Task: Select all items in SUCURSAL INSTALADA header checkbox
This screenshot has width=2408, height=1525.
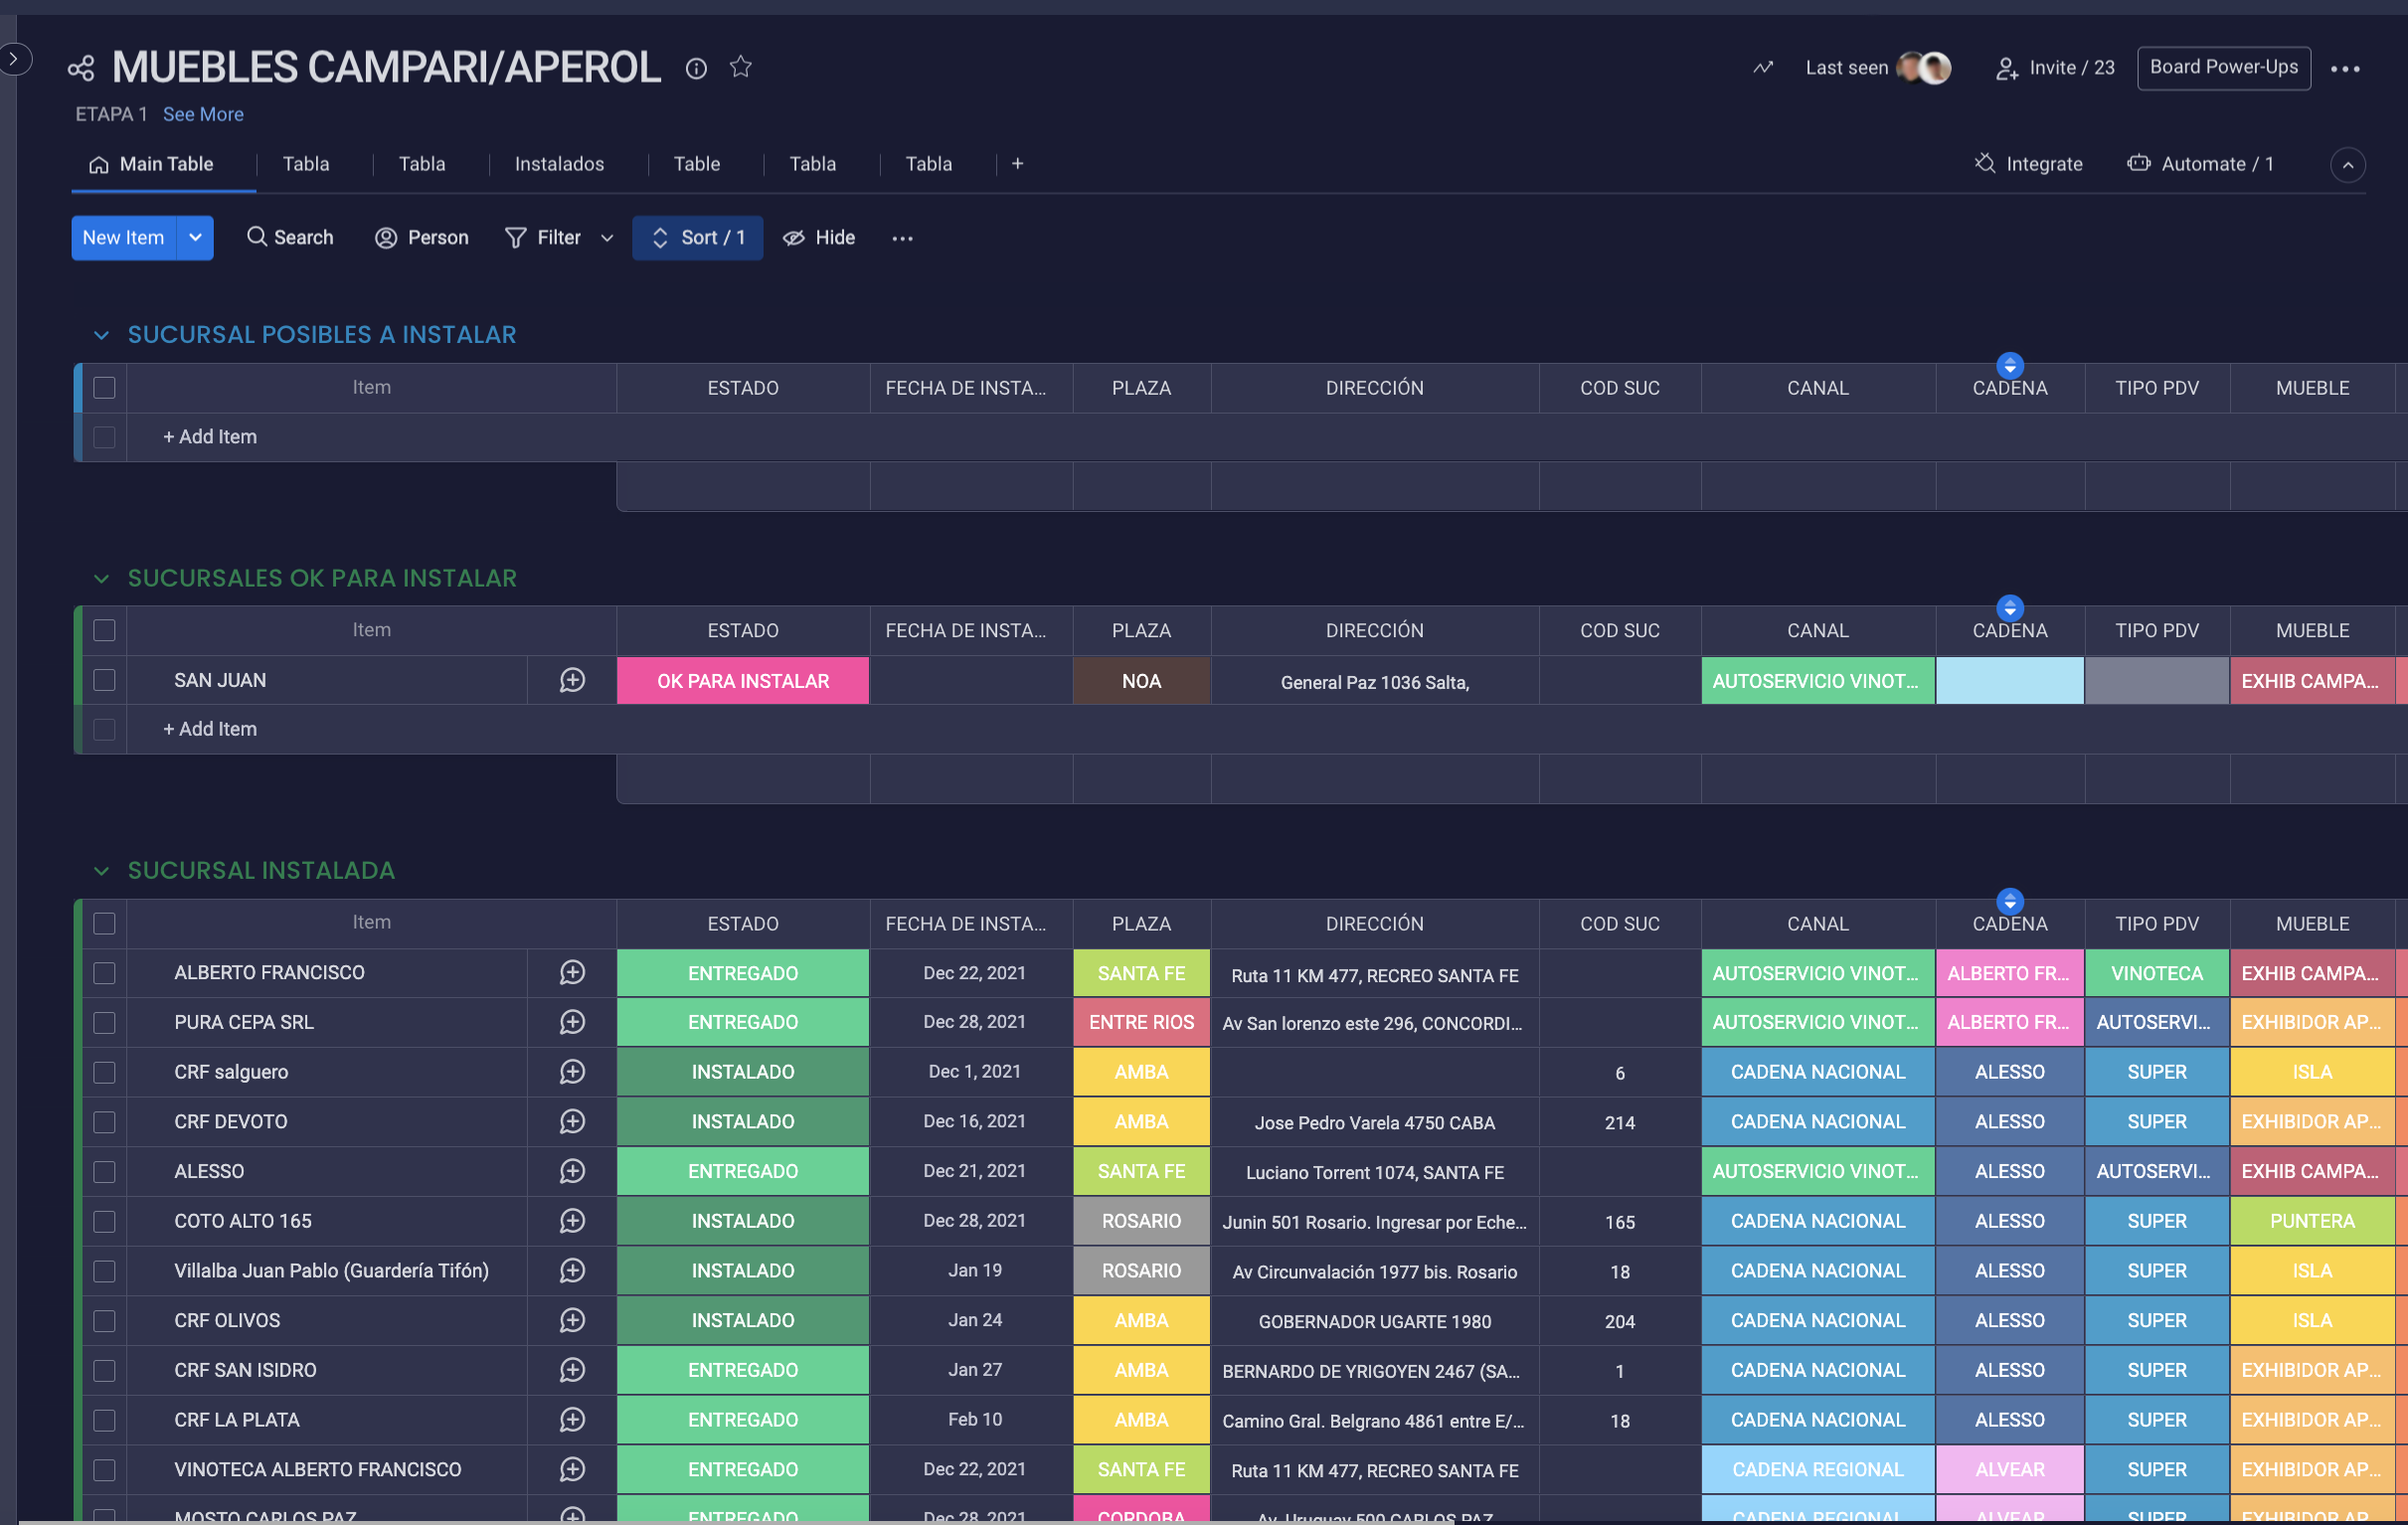Action: (x=104, y=923)
